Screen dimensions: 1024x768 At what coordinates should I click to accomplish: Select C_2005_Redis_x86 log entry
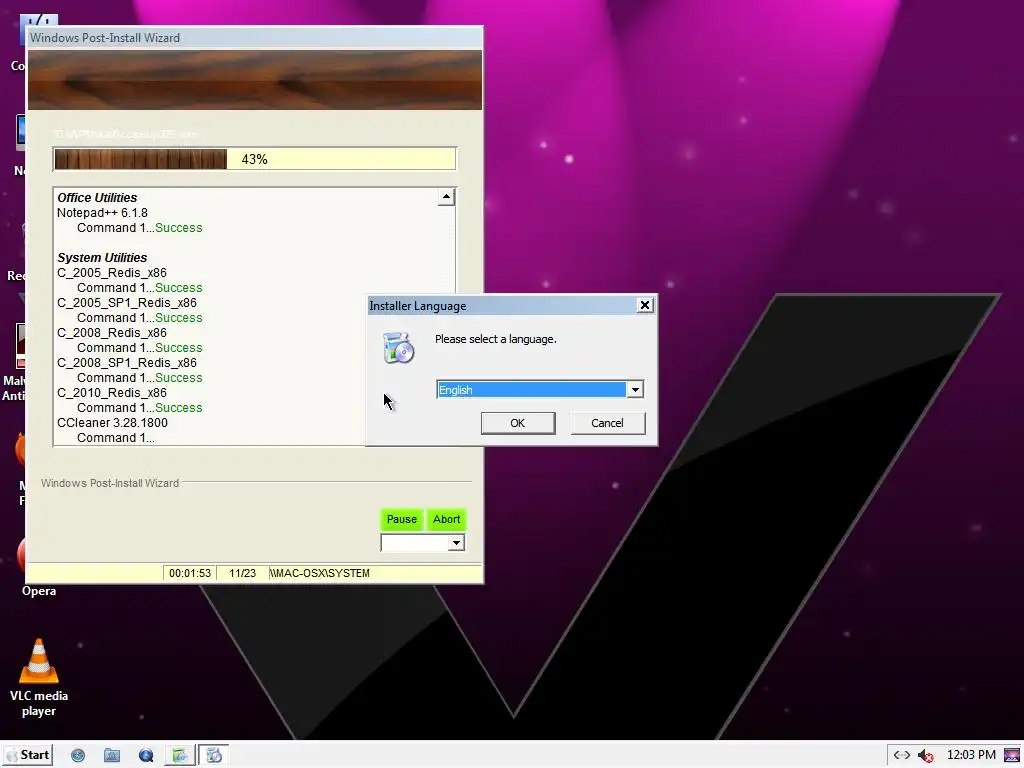click(112, 272)
